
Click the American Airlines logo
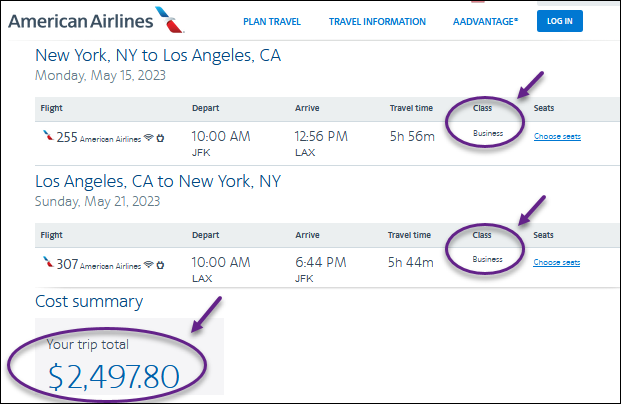click(x=96, y=21)
